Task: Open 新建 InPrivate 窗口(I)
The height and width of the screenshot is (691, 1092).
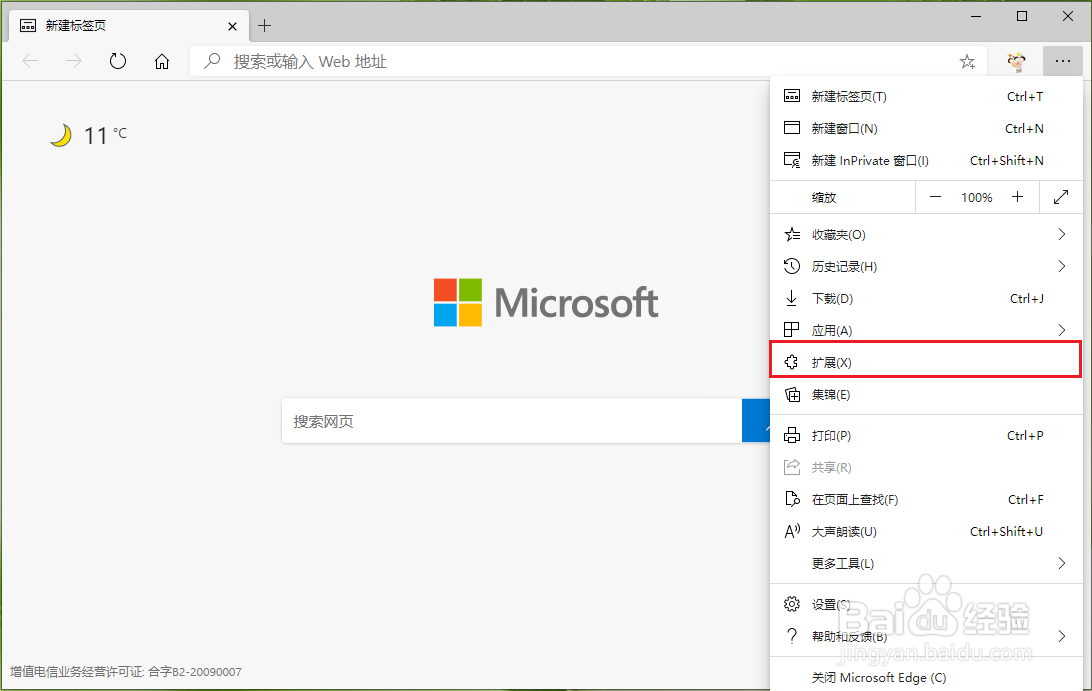Action: 926,160
